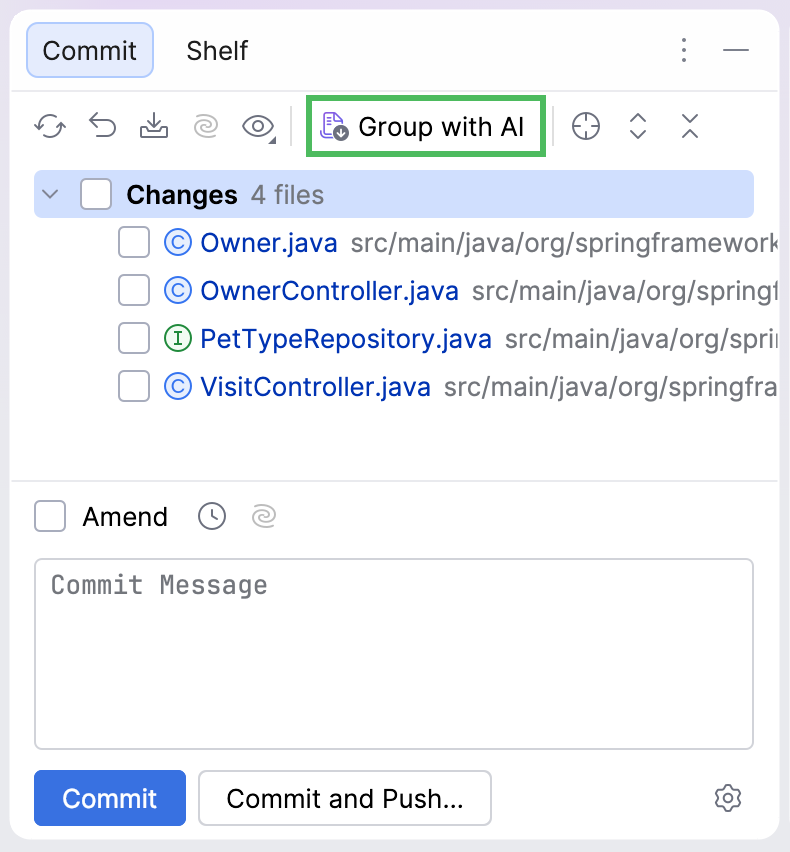Type inside the Commit Message field
The image size is (790, 852).
click(394, 650)
